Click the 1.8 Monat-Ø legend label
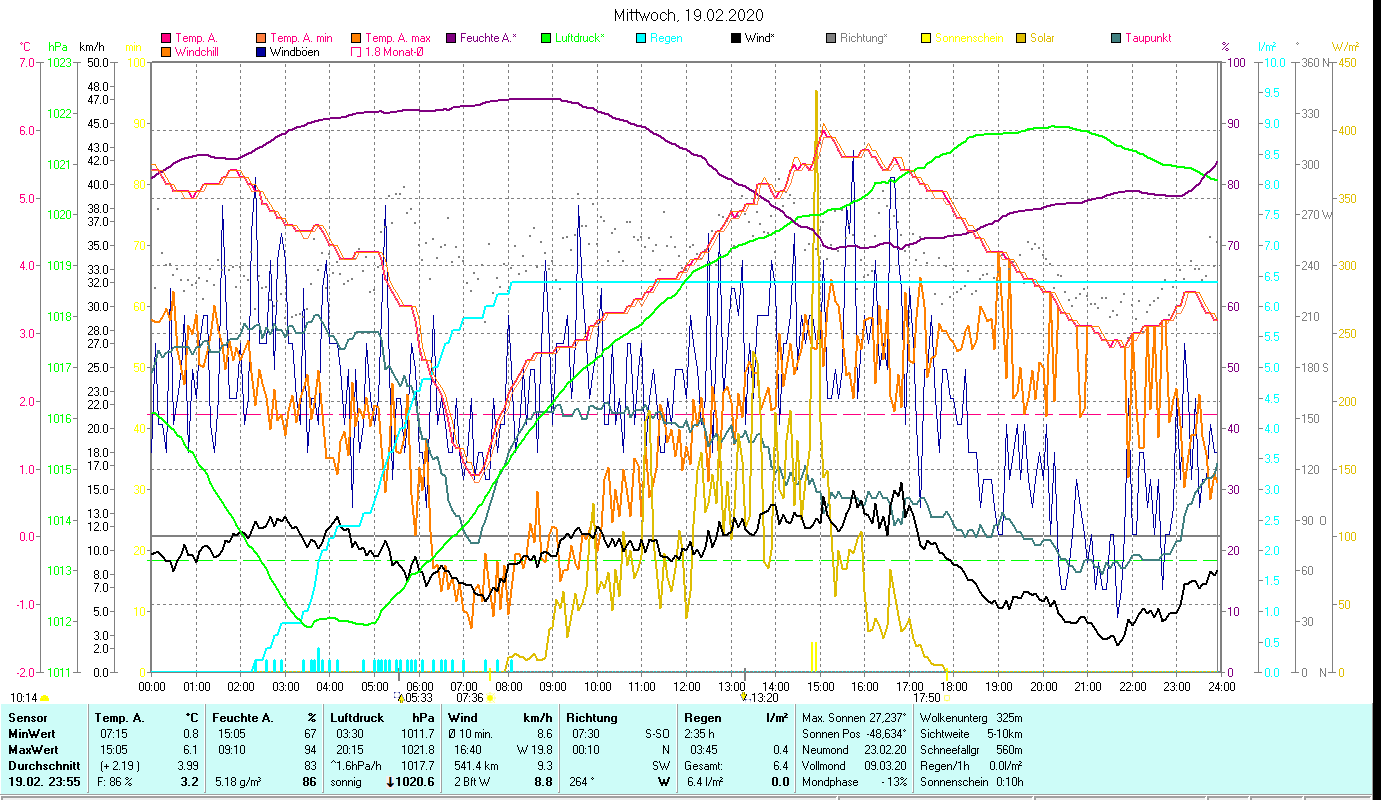This screenshot has height=800, width=1381. [x=393, y=51]
